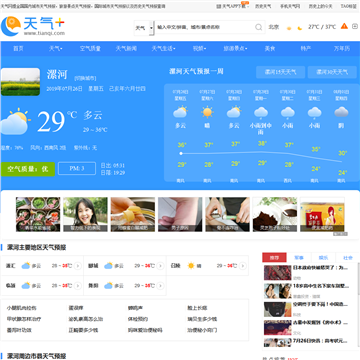Viewport: 360px width, 360px height.
Task: Click the 漯河15天天气 button
Action: pos(280,72)
